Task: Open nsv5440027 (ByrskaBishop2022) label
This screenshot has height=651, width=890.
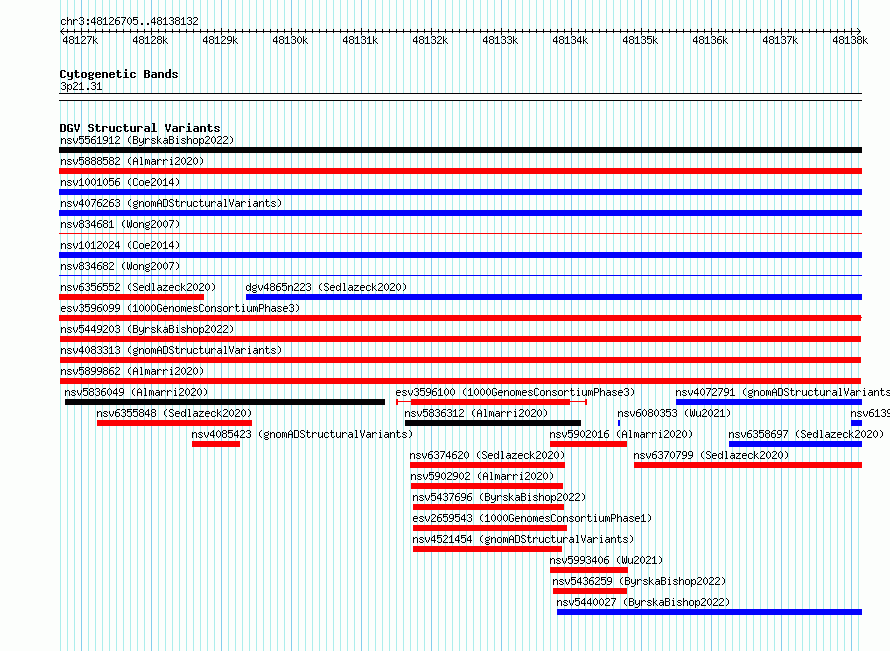Action: point(643,602)
